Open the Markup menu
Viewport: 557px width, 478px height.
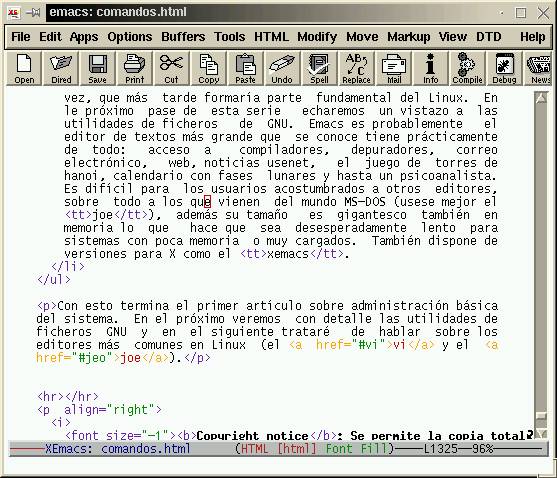(409, 37)
